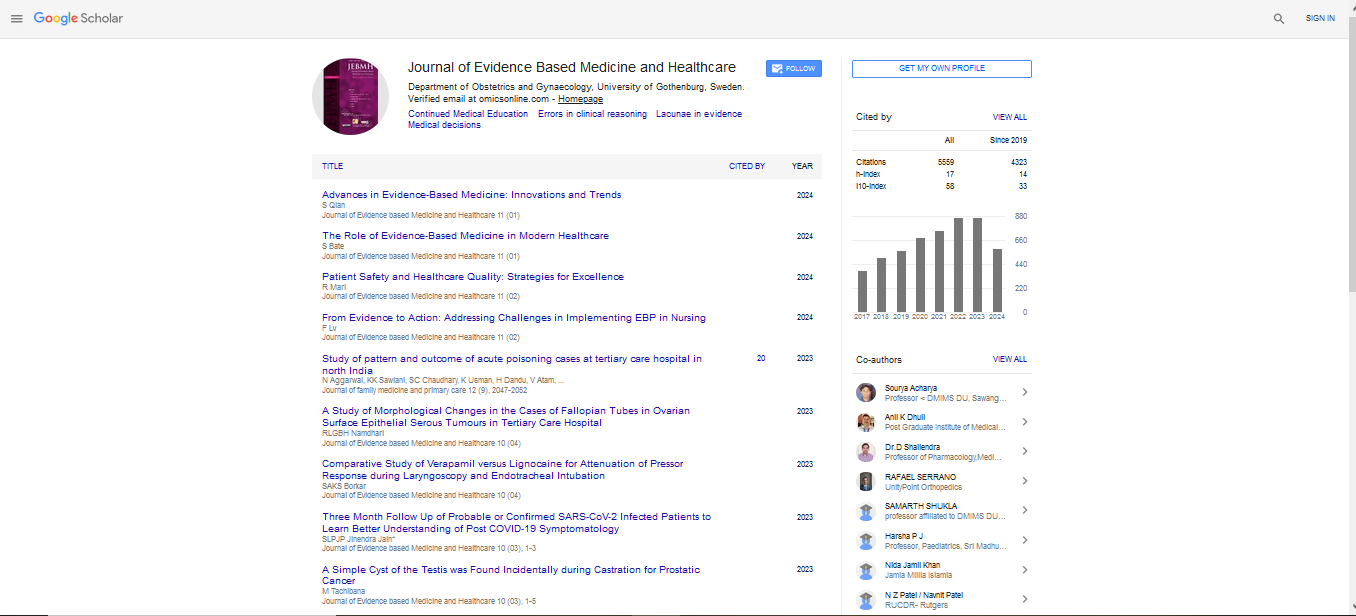Click VIEW ALL in Cited by section
The image size is (1356, 616).
coord(1010,118)
